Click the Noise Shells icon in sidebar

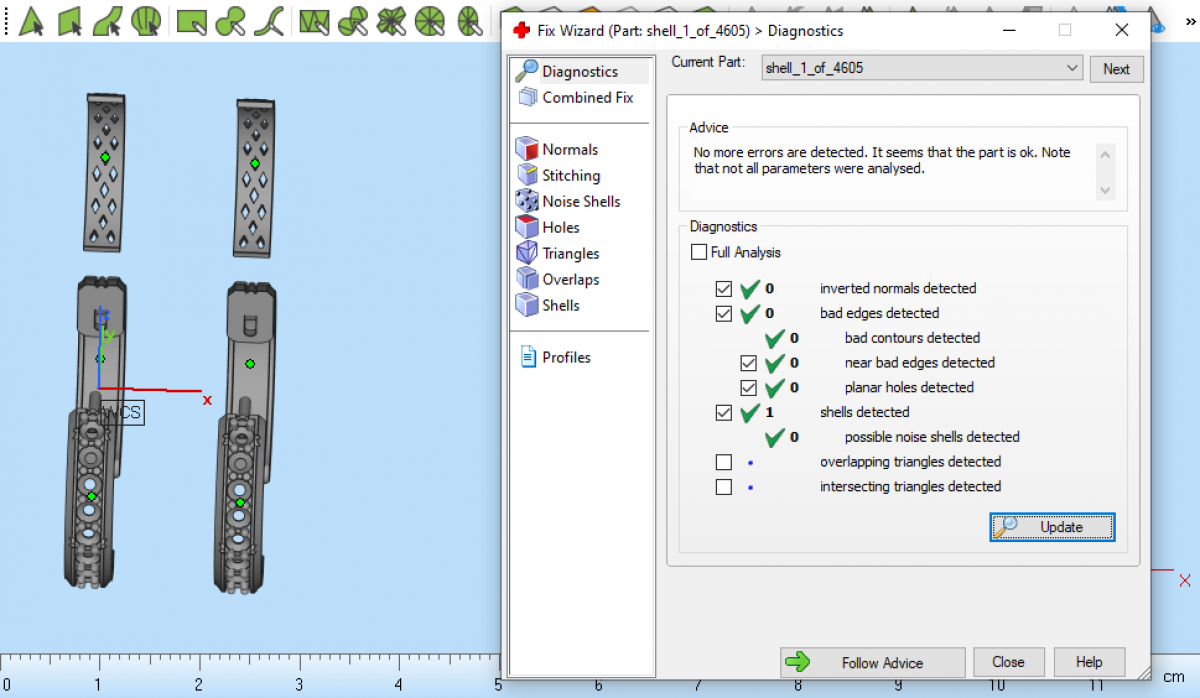(x=527, y=201)
